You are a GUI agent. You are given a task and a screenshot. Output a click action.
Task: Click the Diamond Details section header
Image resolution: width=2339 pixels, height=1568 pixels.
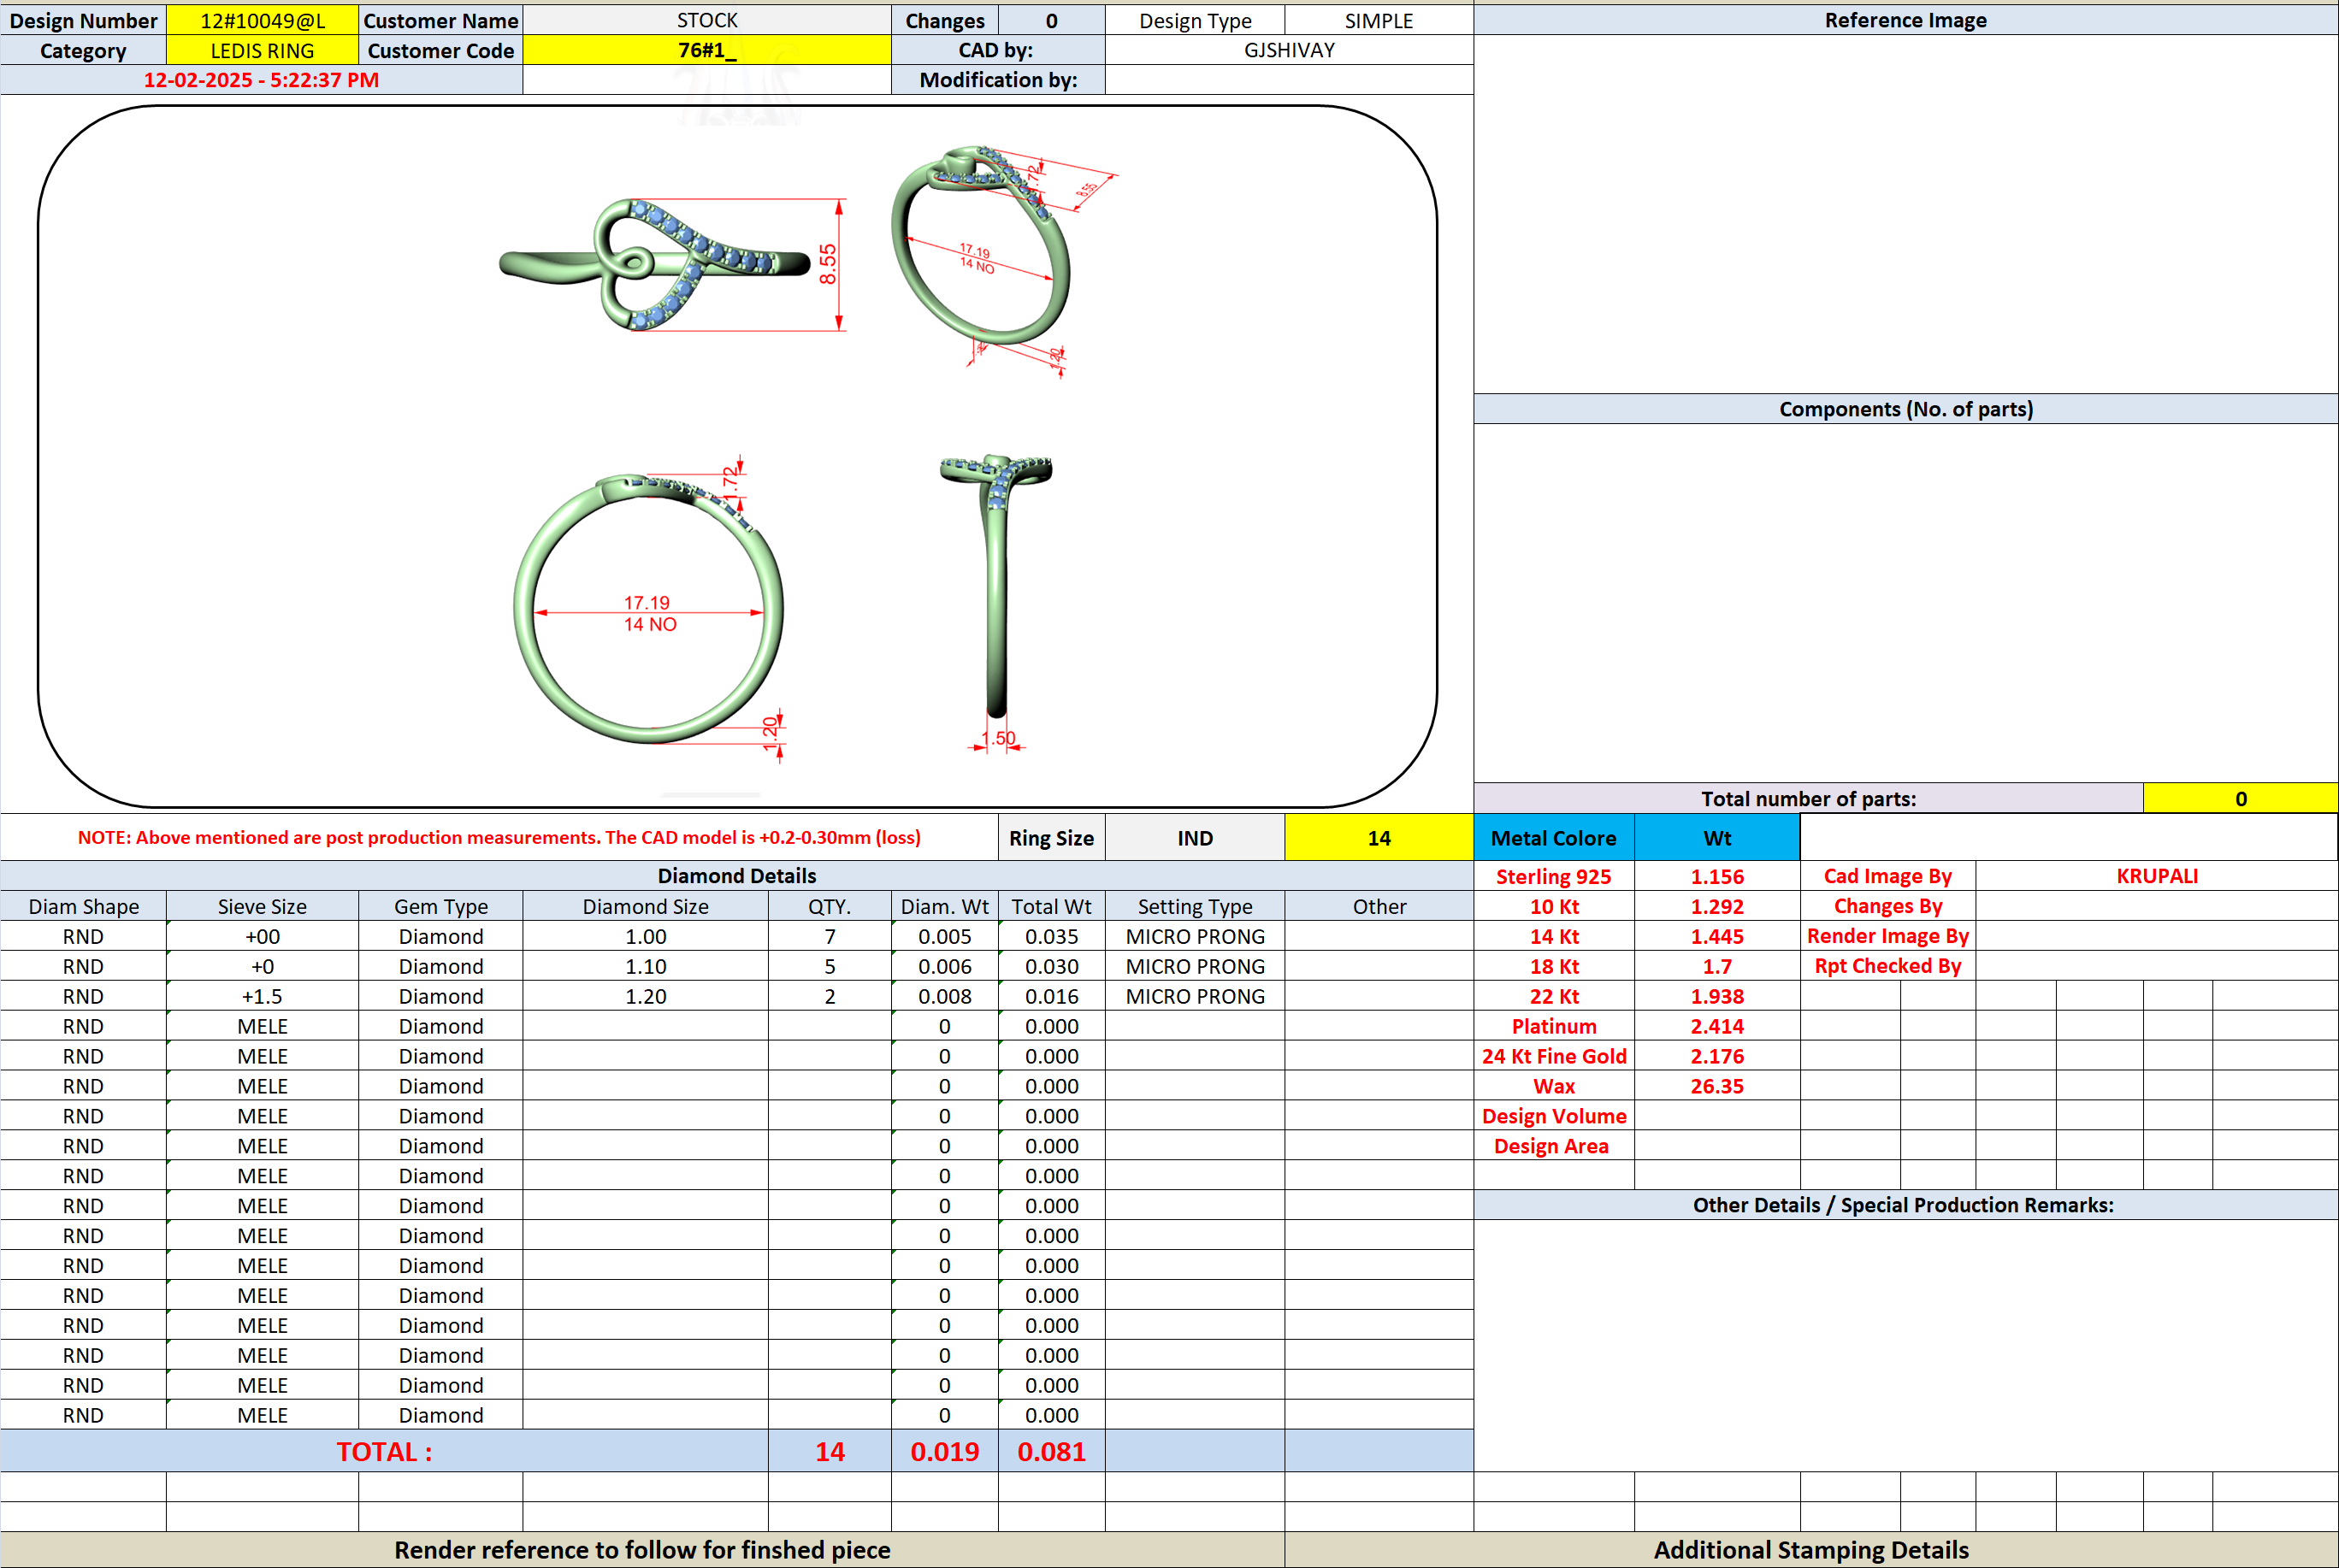pos(736,876)
